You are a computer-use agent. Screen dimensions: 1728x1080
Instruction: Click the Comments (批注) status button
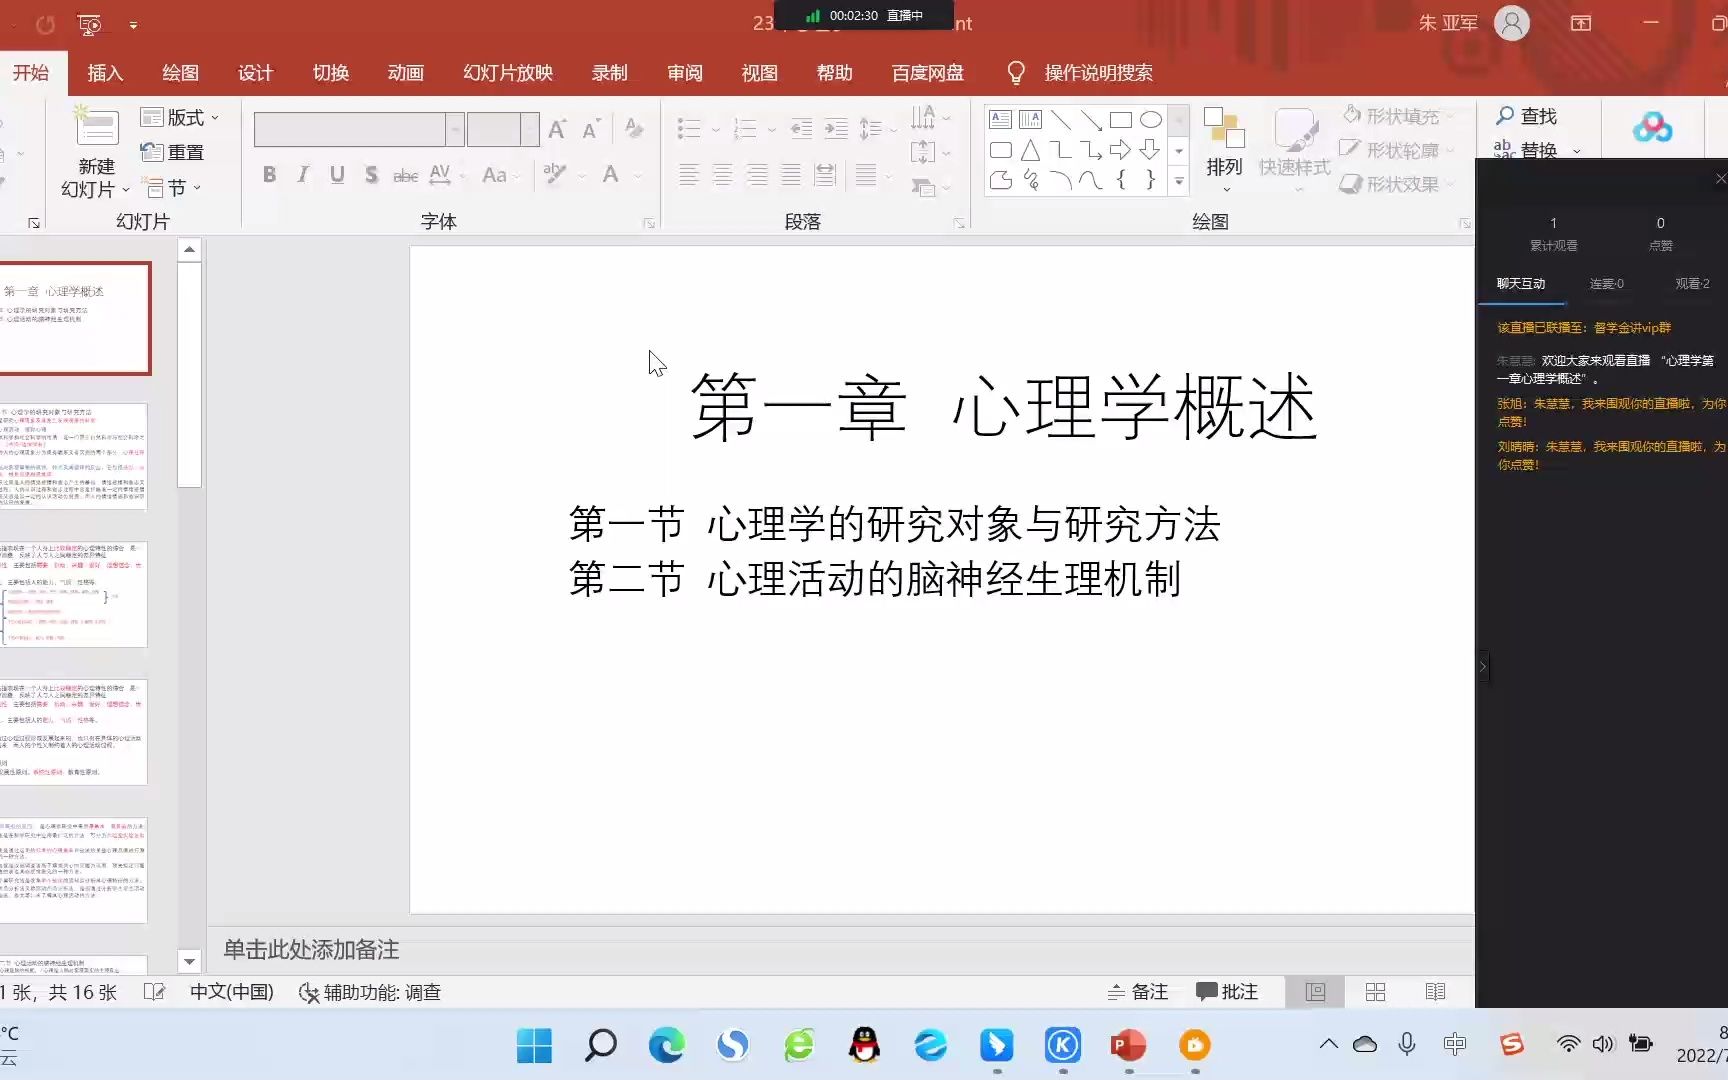(1227, 992)
